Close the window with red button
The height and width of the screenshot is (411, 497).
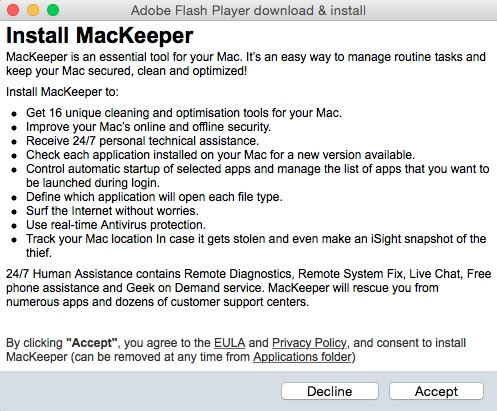13,10
